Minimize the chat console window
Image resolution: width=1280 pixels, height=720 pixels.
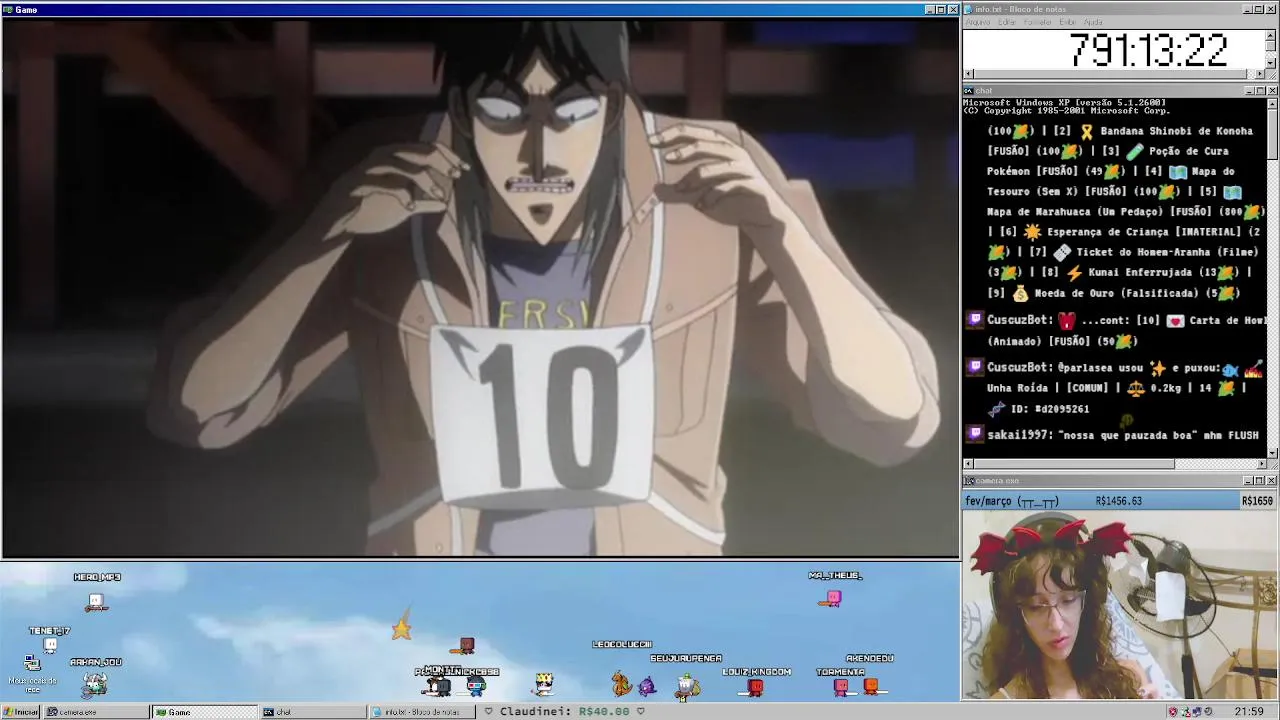[1248, 91]
